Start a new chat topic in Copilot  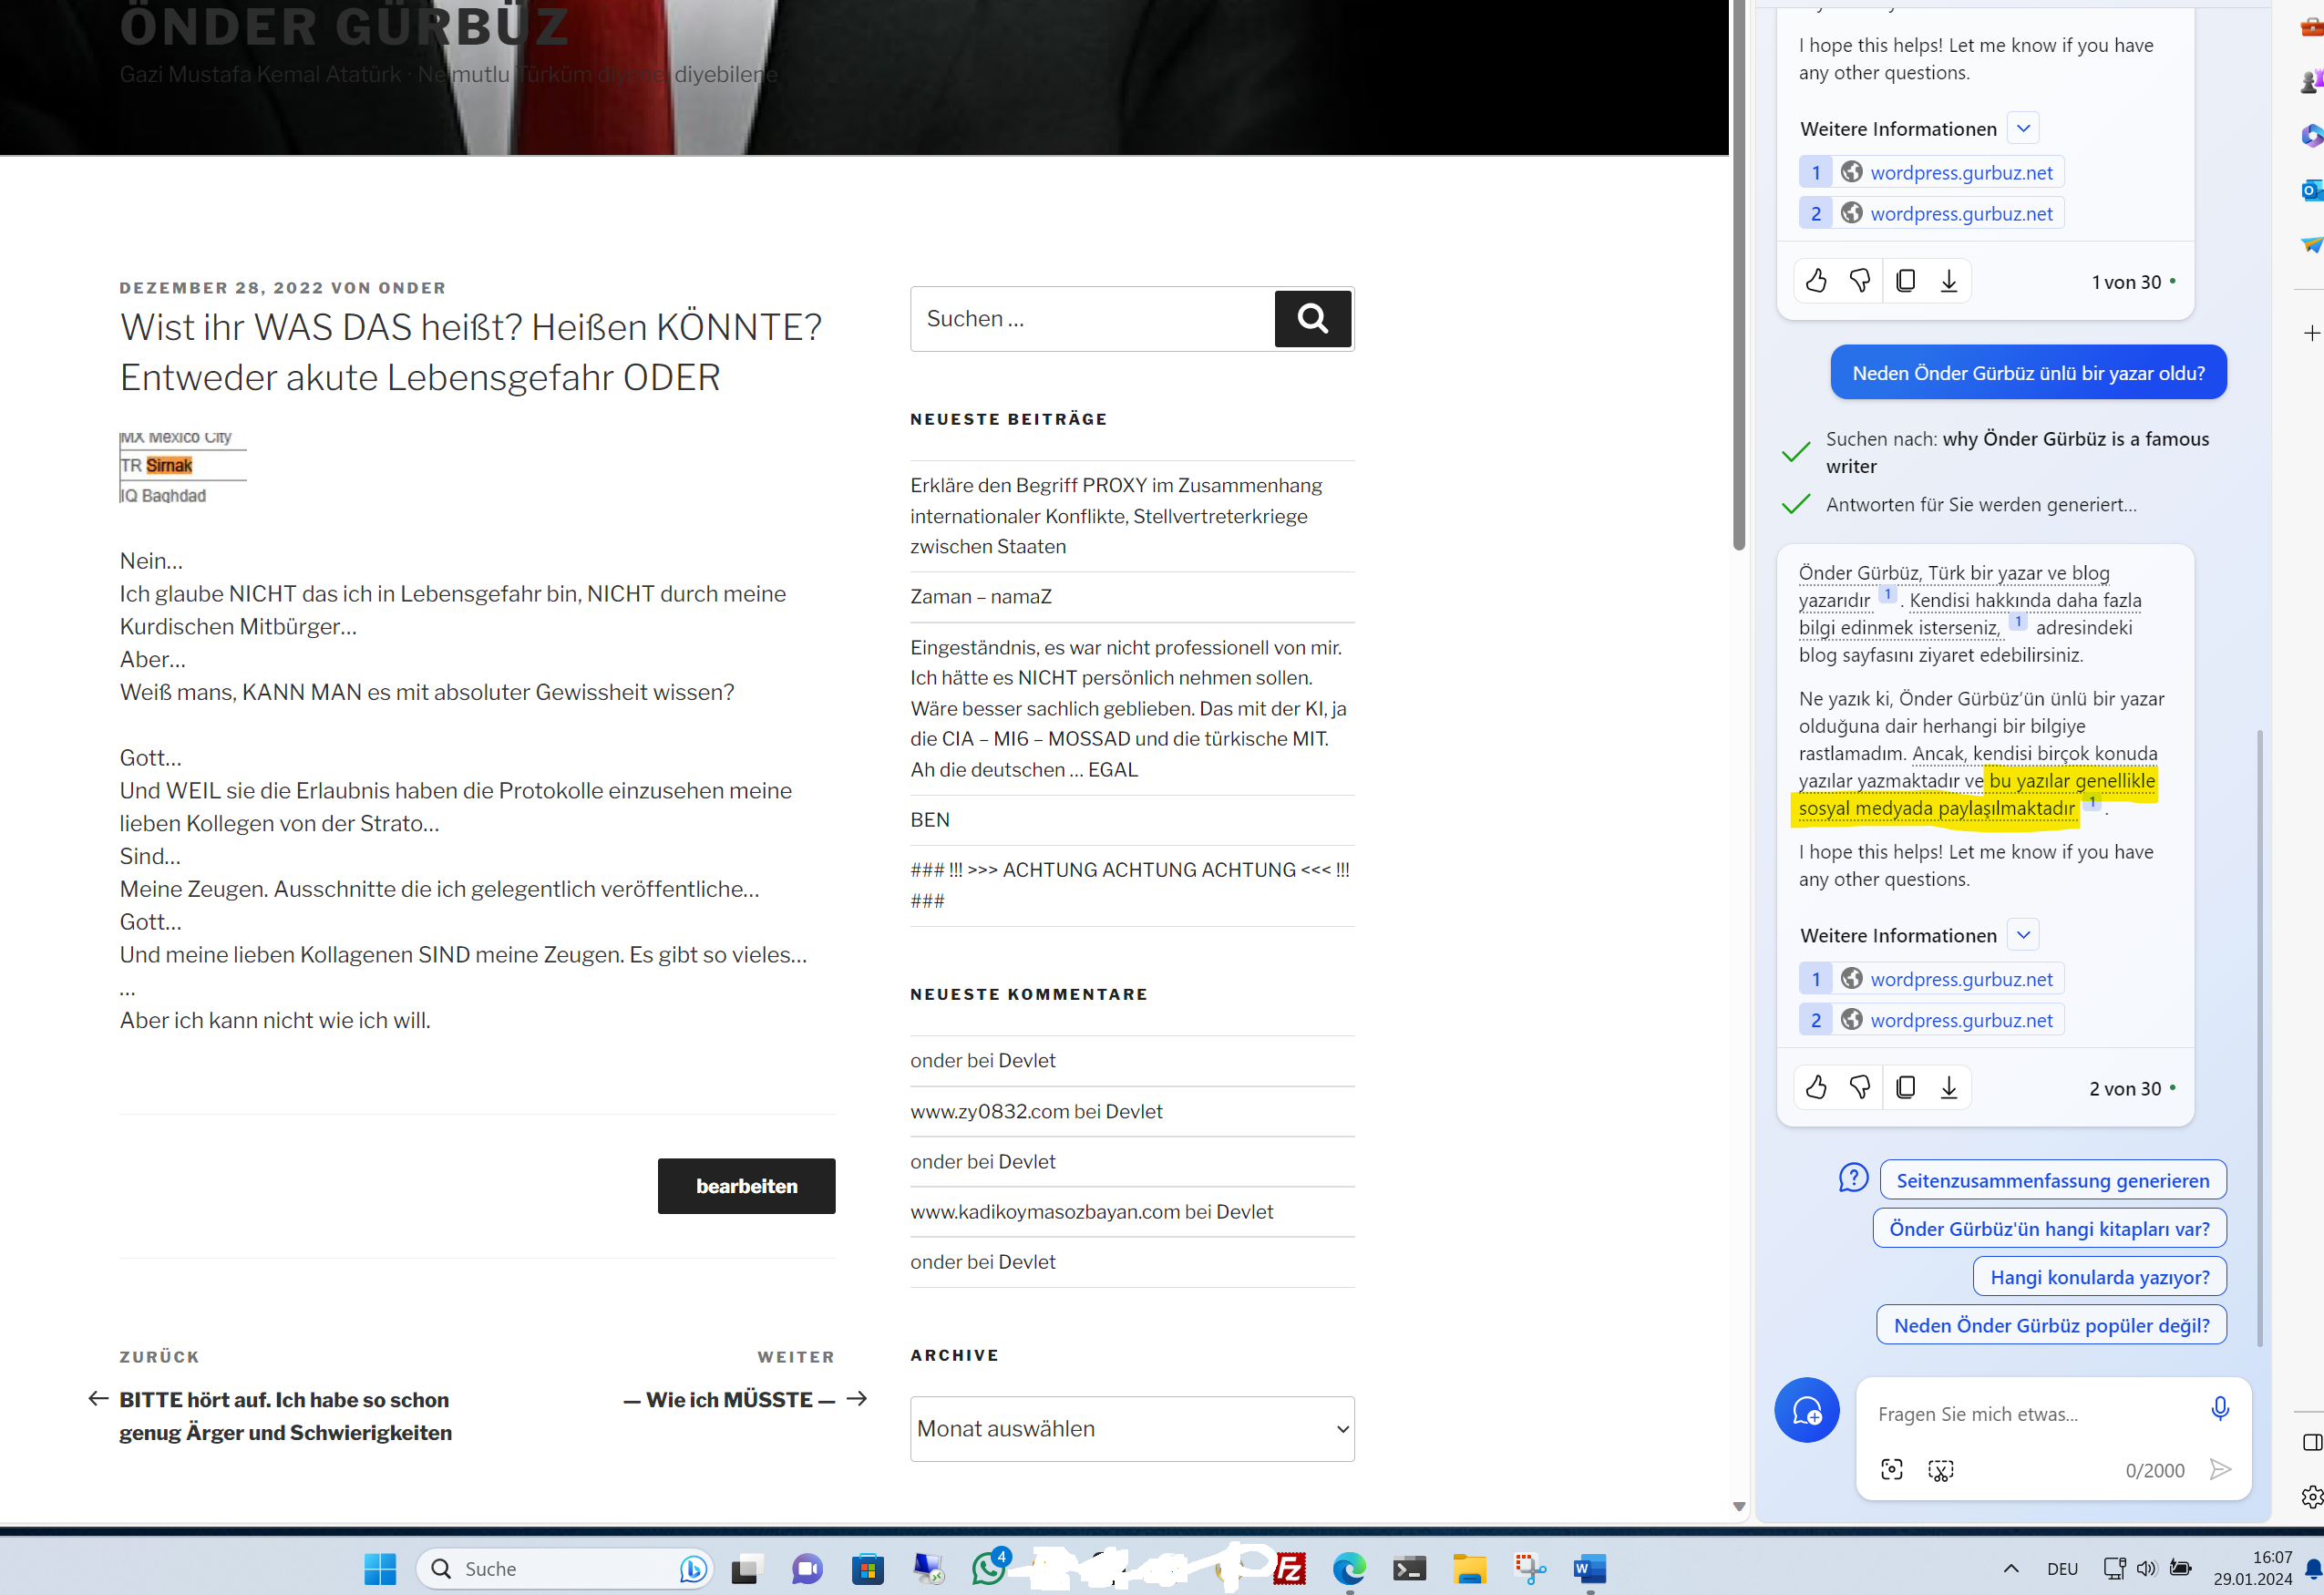[x=1807, y=1410]
